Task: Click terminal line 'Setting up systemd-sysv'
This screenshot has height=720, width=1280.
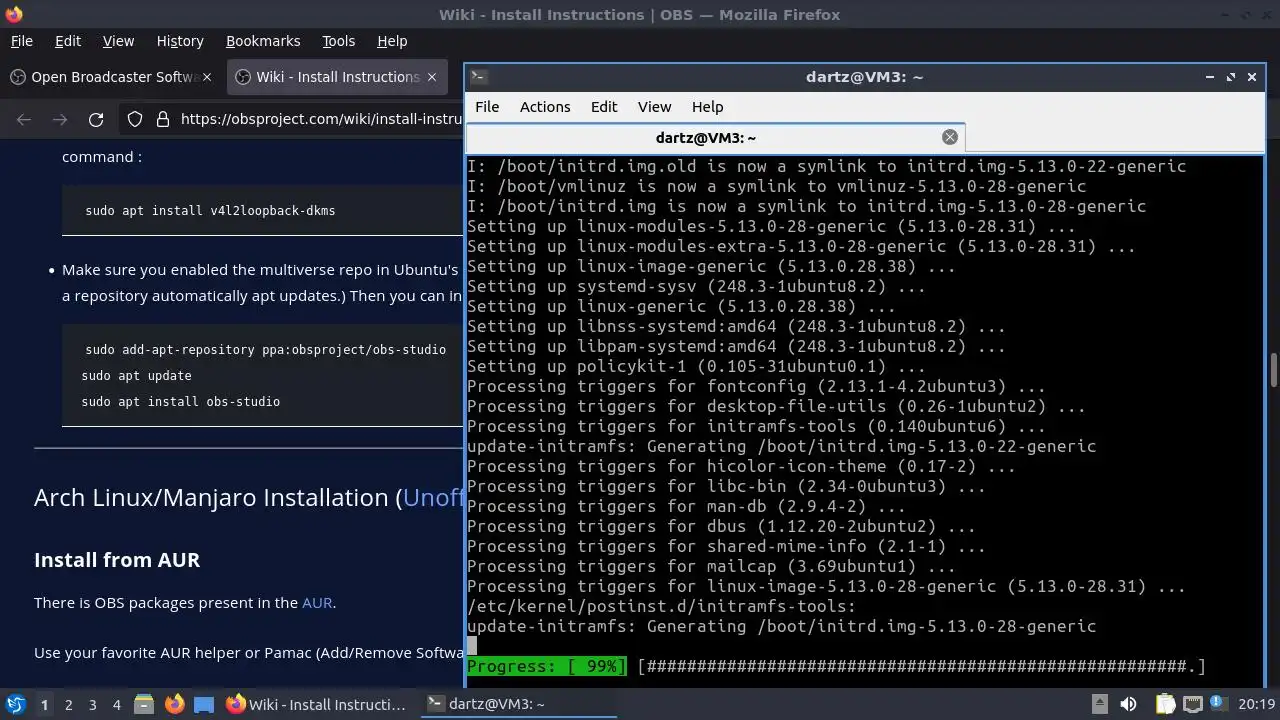Action: [696, 286]
